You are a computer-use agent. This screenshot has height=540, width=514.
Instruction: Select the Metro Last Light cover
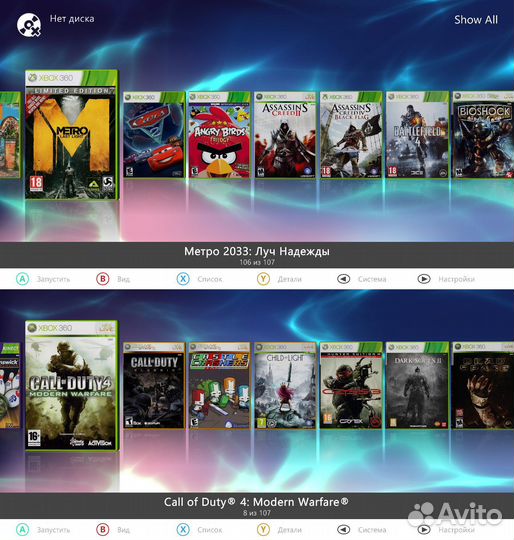tap(72, 135)
